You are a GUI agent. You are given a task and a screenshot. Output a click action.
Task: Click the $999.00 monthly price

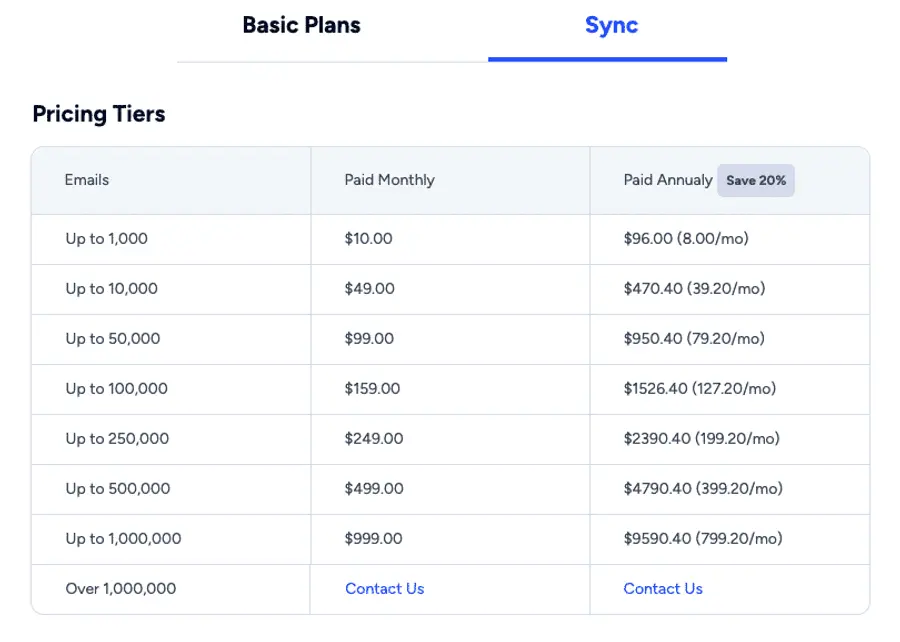click(372, 539)
